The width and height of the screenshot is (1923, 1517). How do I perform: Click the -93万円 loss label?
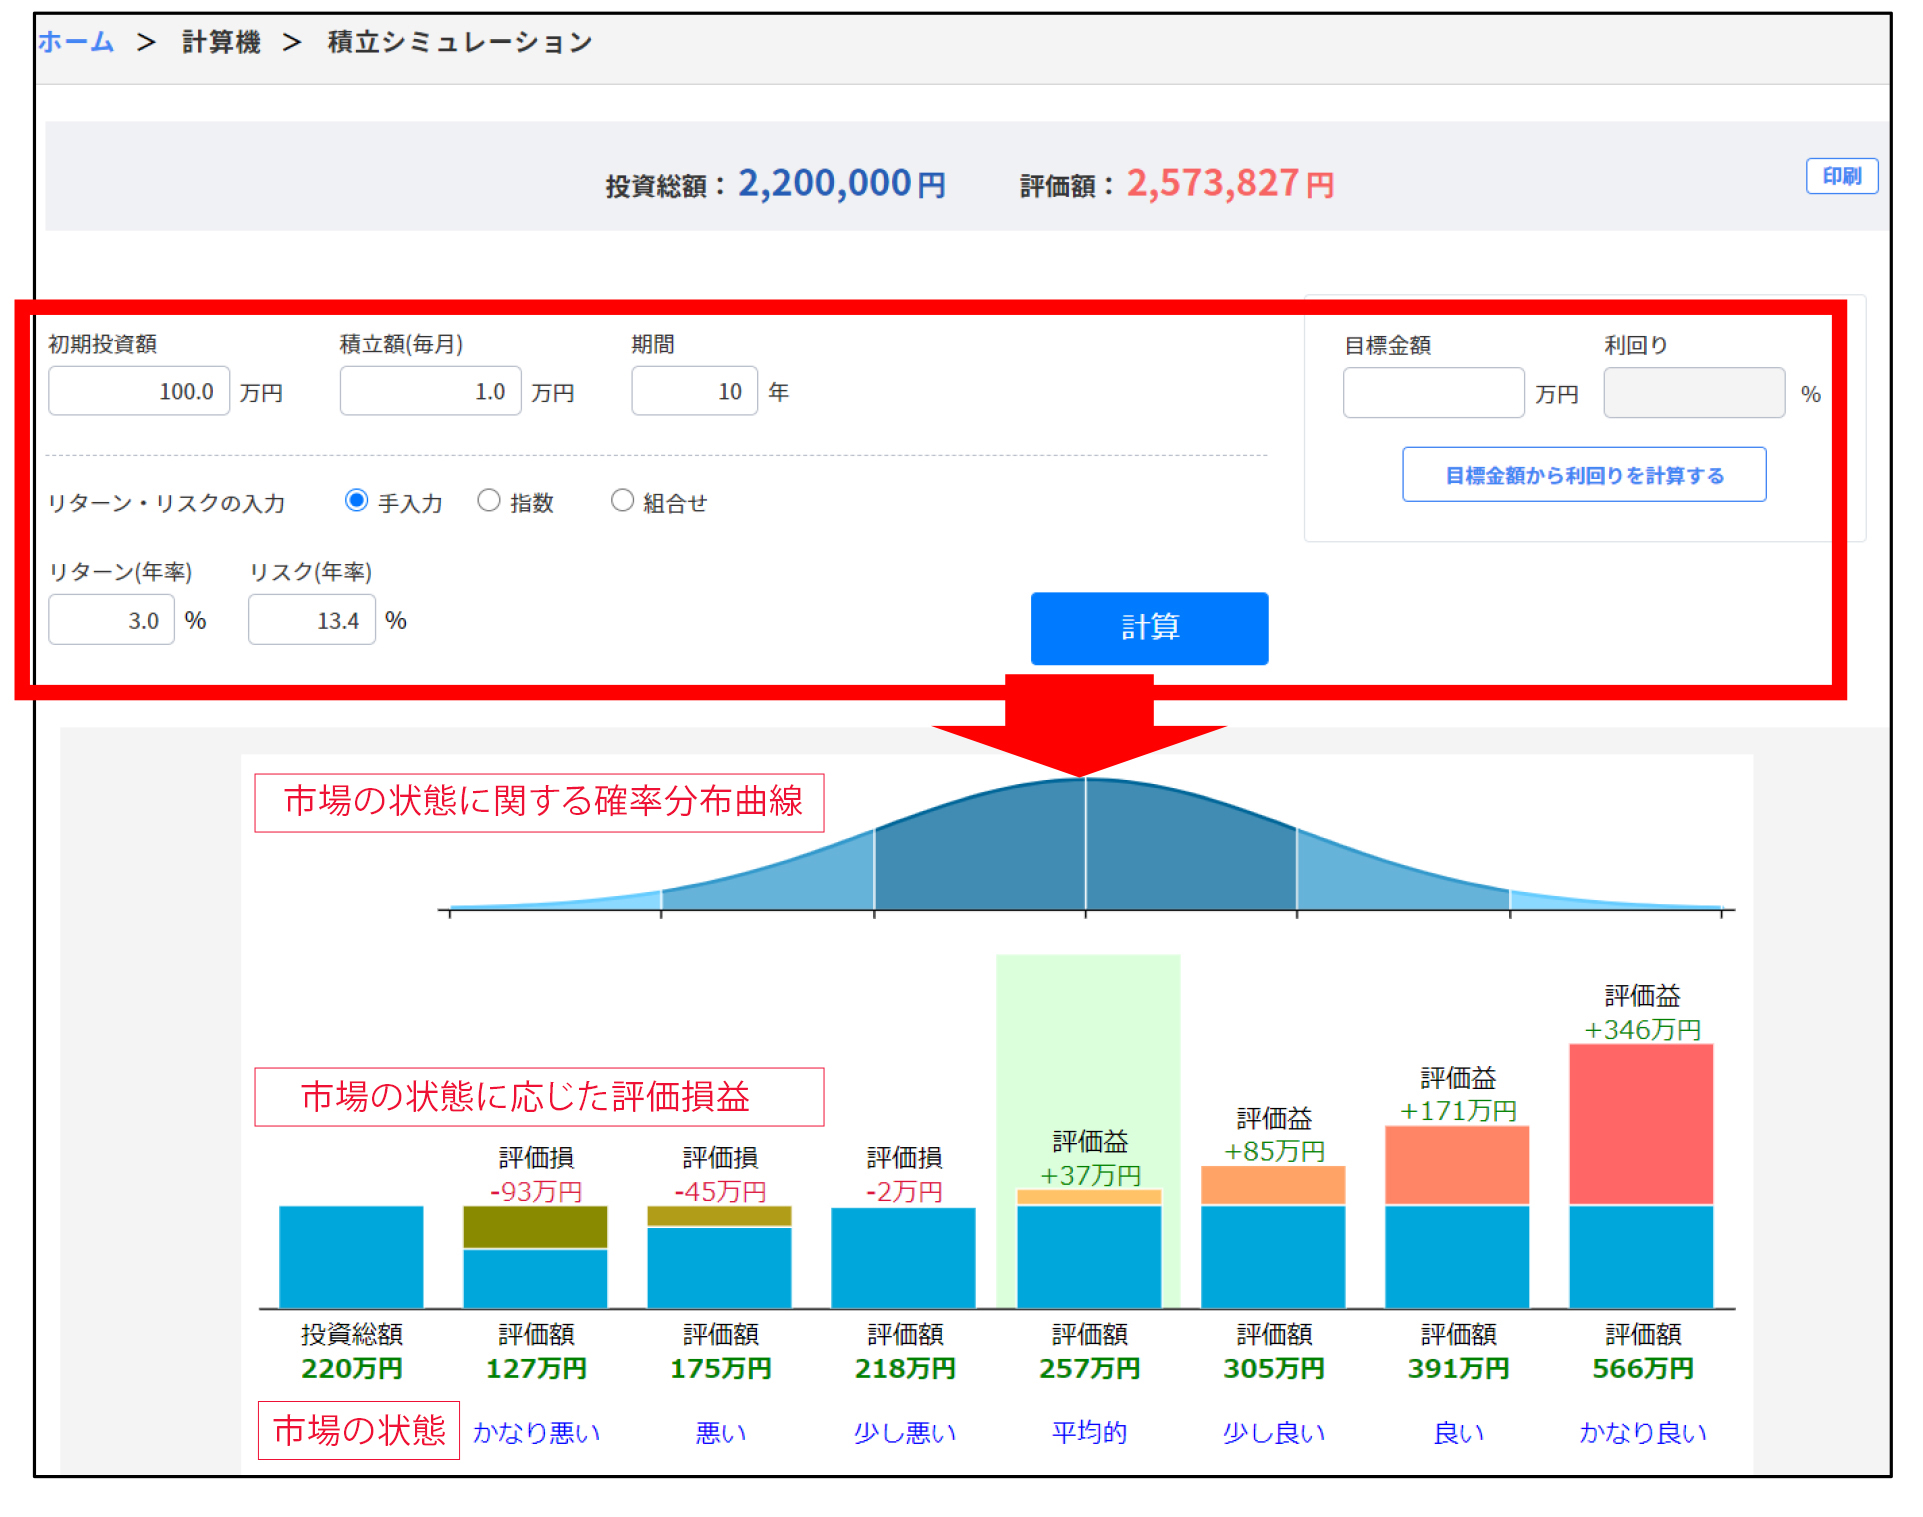[x=536, y=1191]
